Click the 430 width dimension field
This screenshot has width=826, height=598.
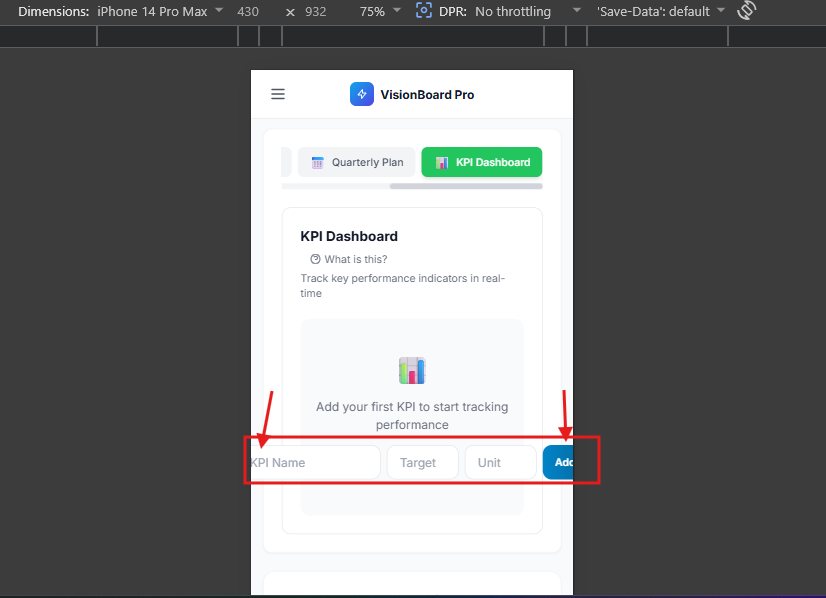(x=248, y=12)
